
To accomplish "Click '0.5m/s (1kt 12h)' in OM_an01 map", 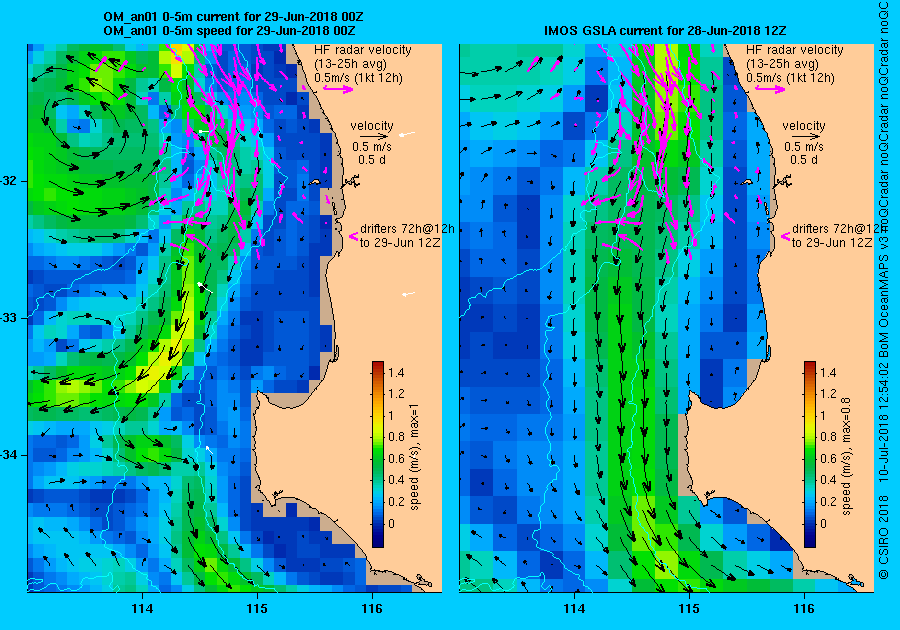I will tap(358, 77).
